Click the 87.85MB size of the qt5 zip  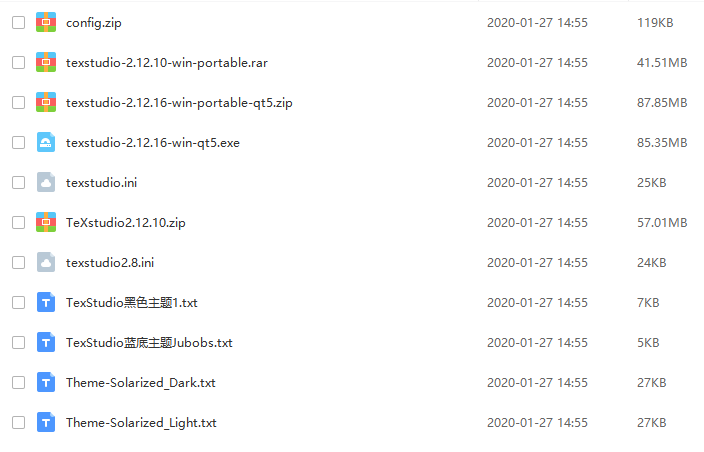pyautogui.click(x=662, y=103)
